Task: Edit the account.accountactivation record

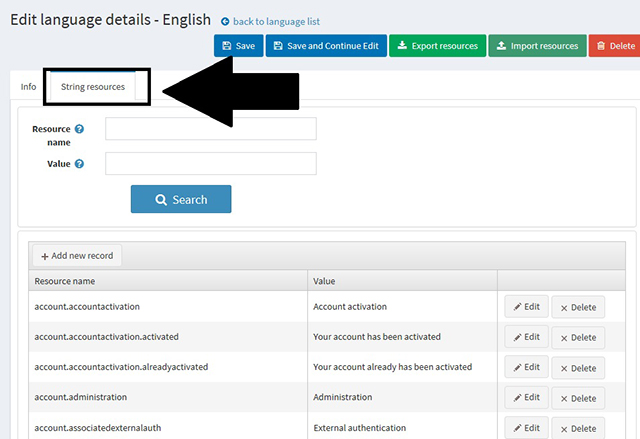Action: pos(527,306)
